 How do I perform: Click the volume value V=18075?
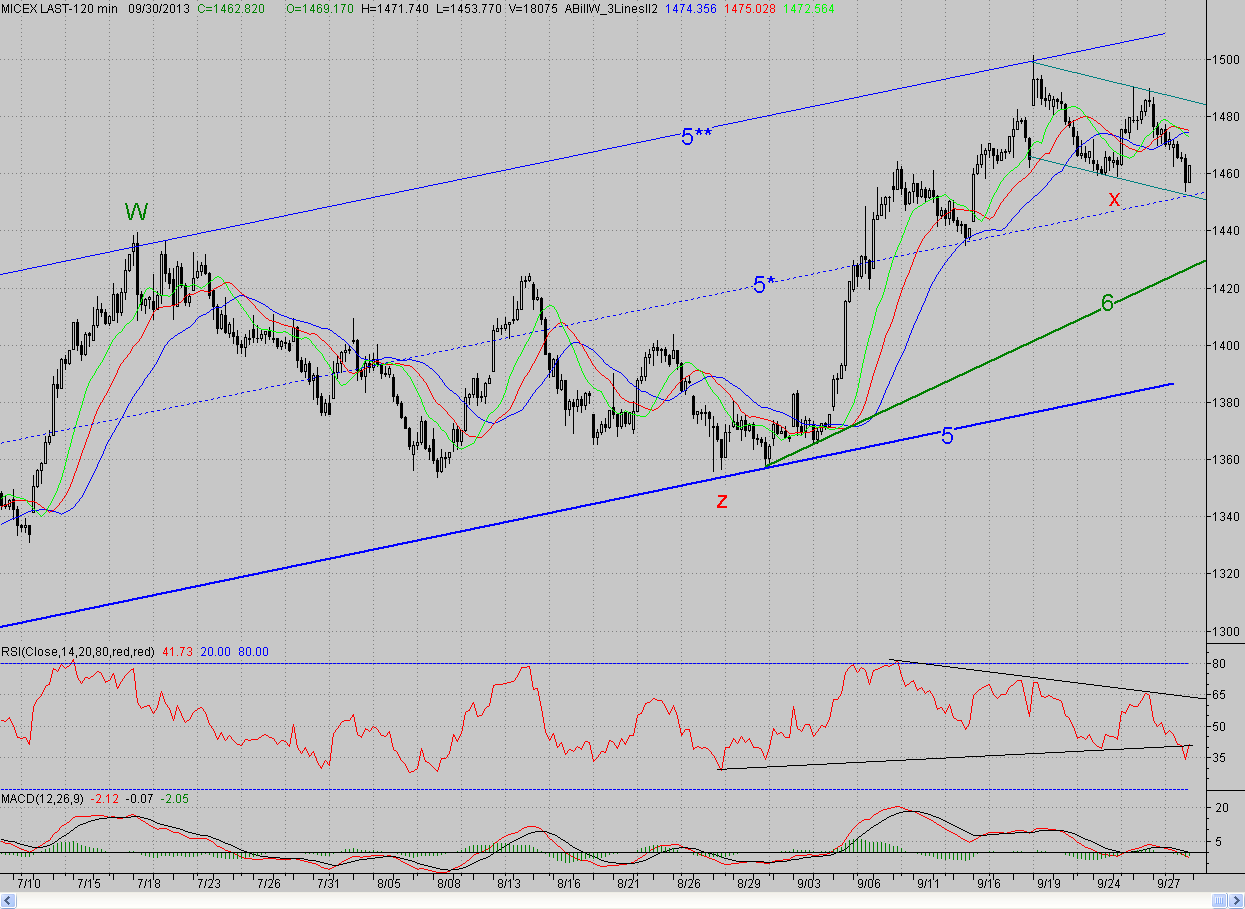[x=534, y=9]
